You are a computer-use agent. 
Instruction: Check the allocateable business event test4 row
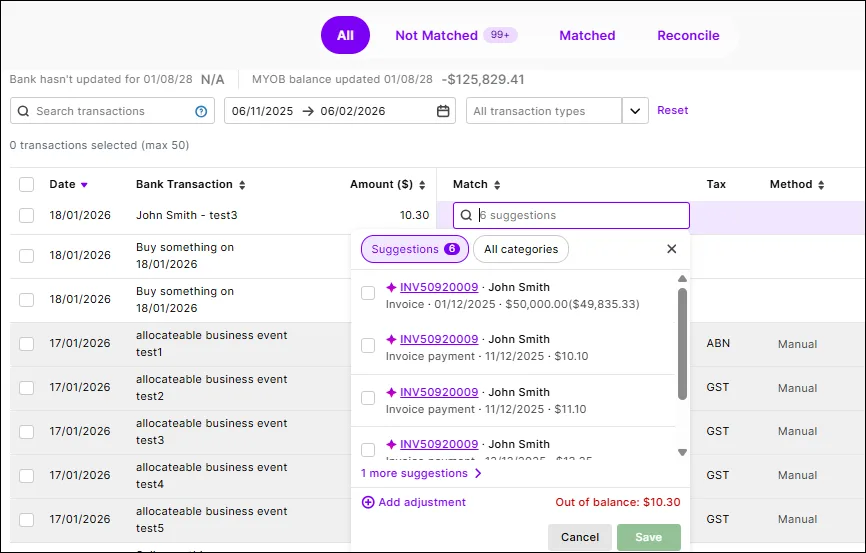coord(27,476)
